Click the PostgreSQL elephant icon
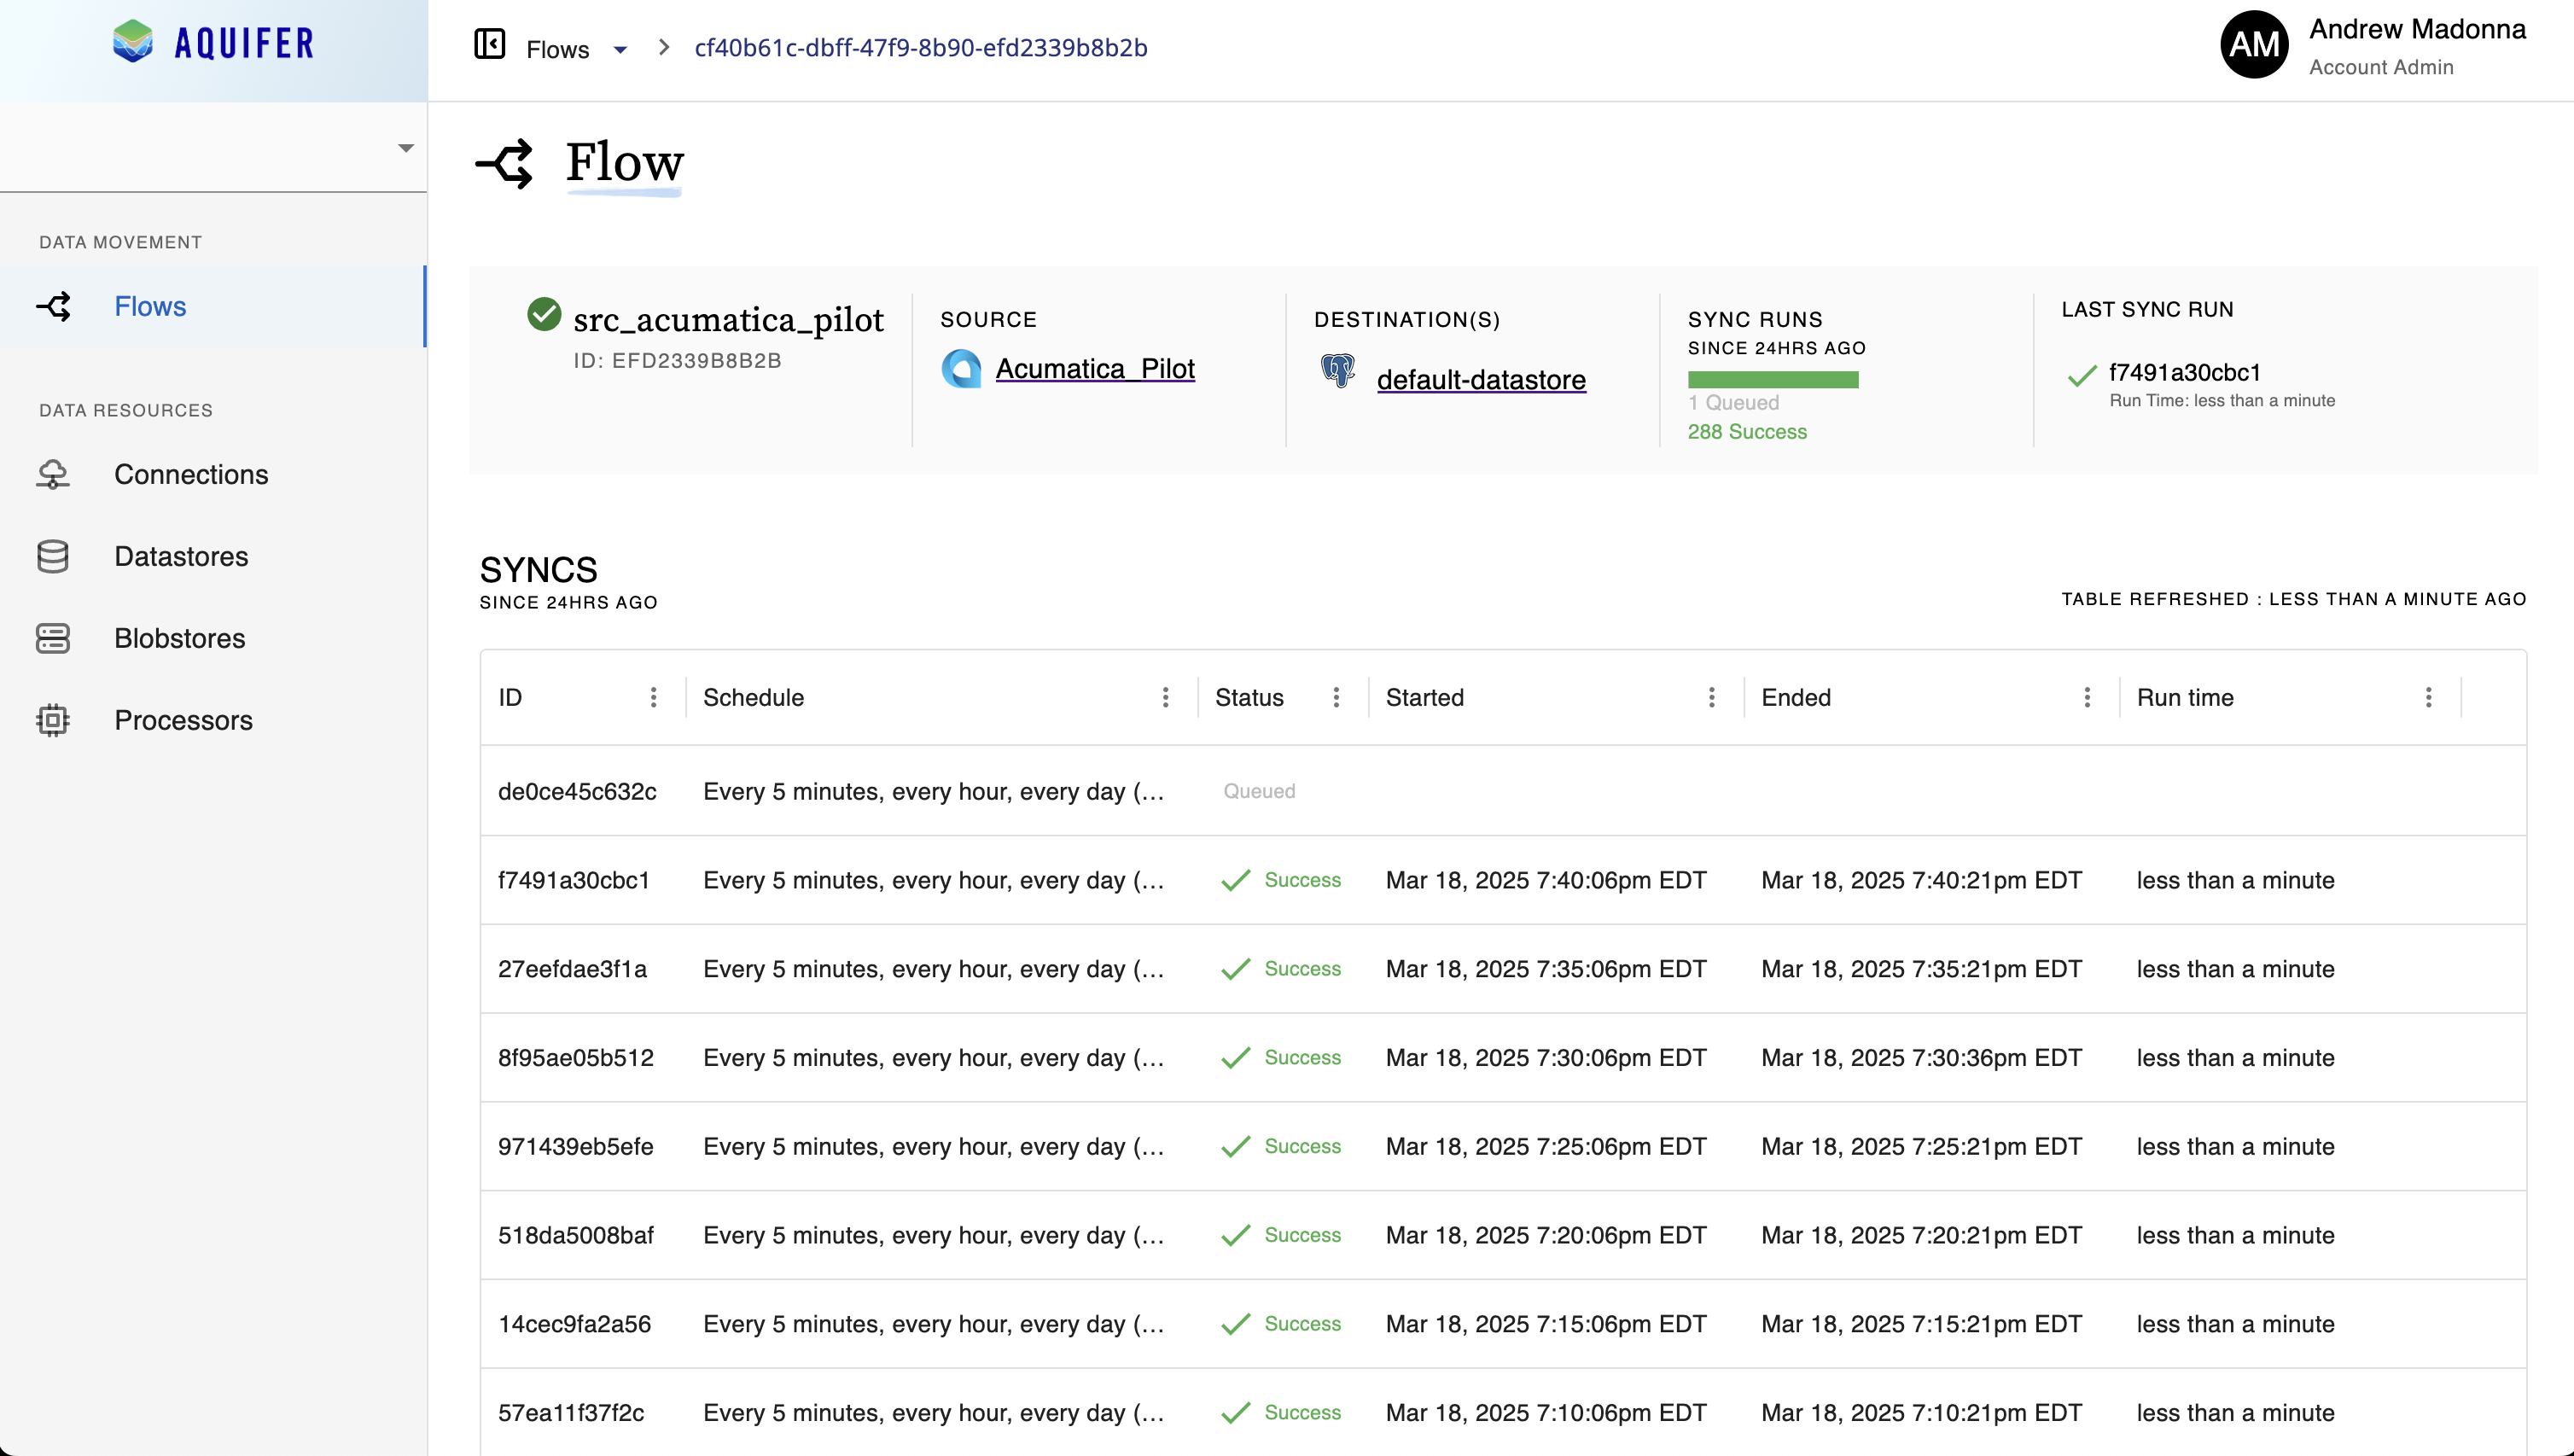The image size is (2574, 1456). coord(1337,371)
